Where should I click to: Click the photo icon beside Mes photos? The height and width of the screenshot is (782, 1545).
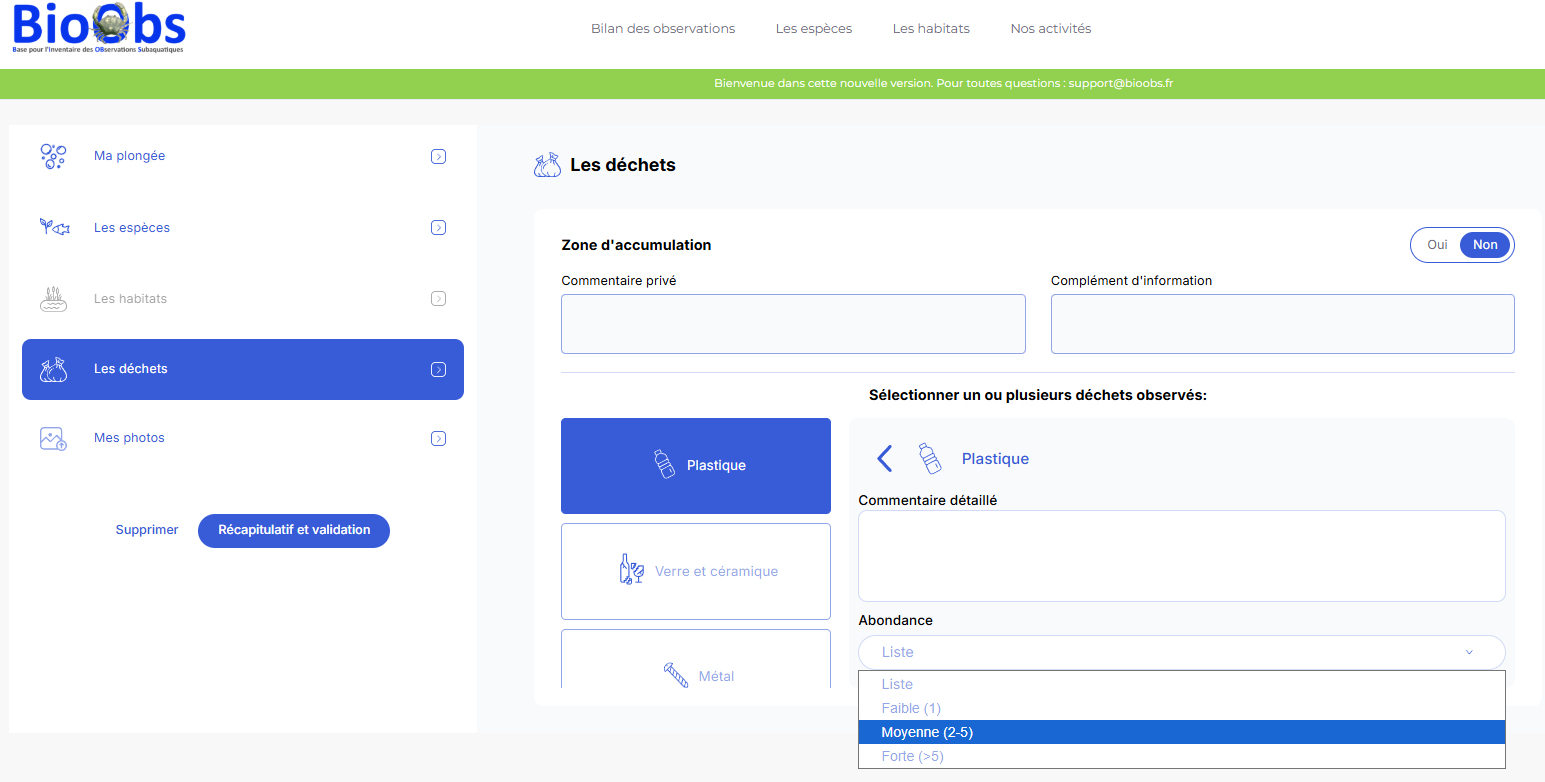(x=53, y=438)
